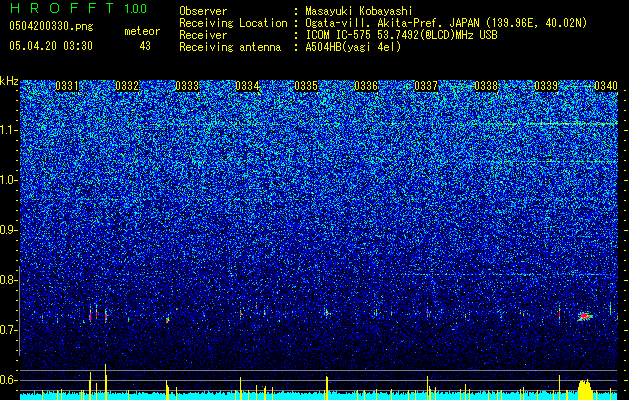The height and width of the screenshot is (400, 629).
Task: Click the date stamp 05.04.20 03:30
Action: pyautogui.click(x=51, y=46)
